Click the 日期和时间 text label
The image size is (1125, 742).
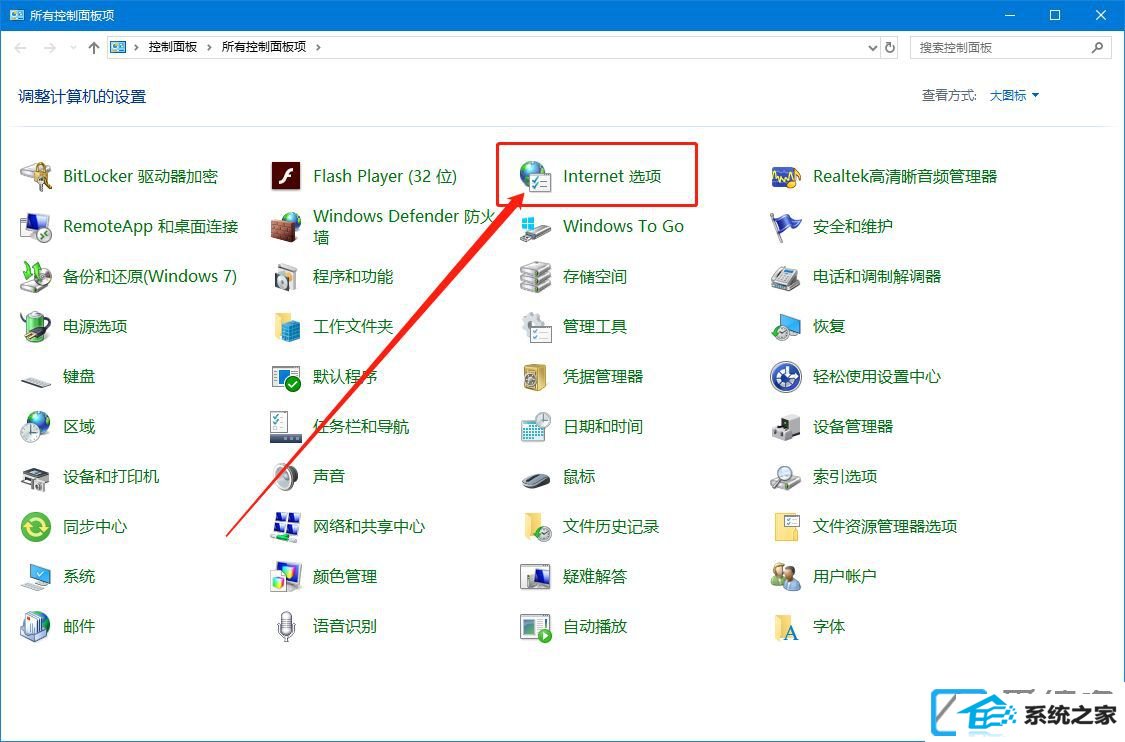coord(603,427)
